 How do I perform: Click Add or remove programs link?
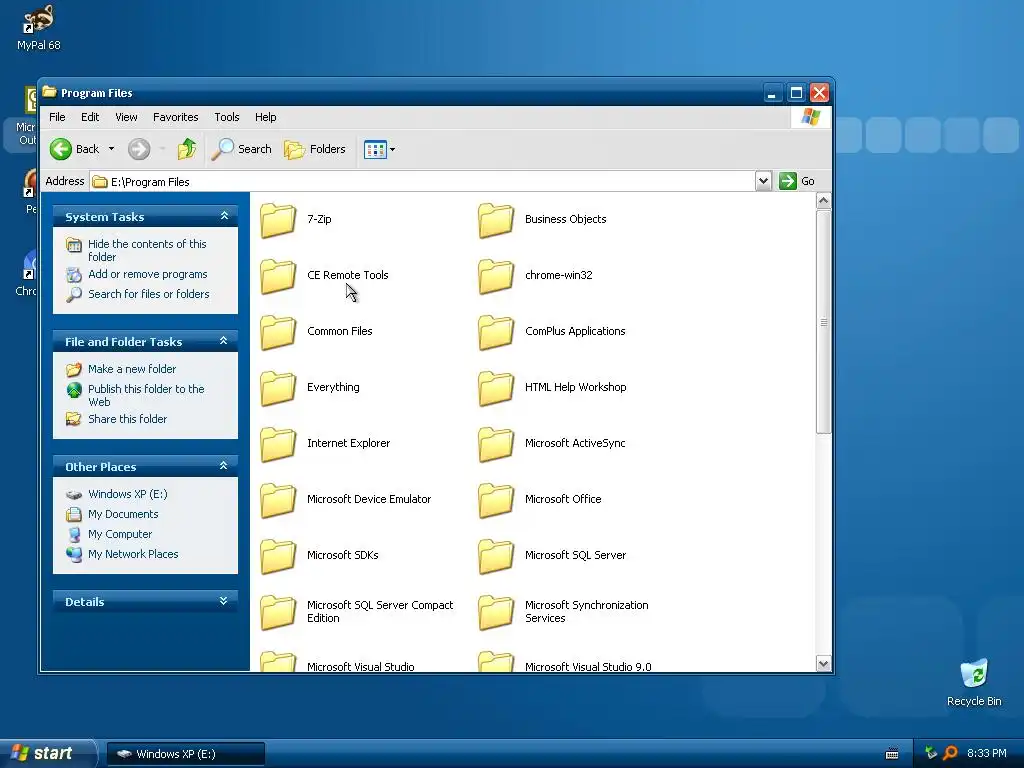[x=148, y=274]
